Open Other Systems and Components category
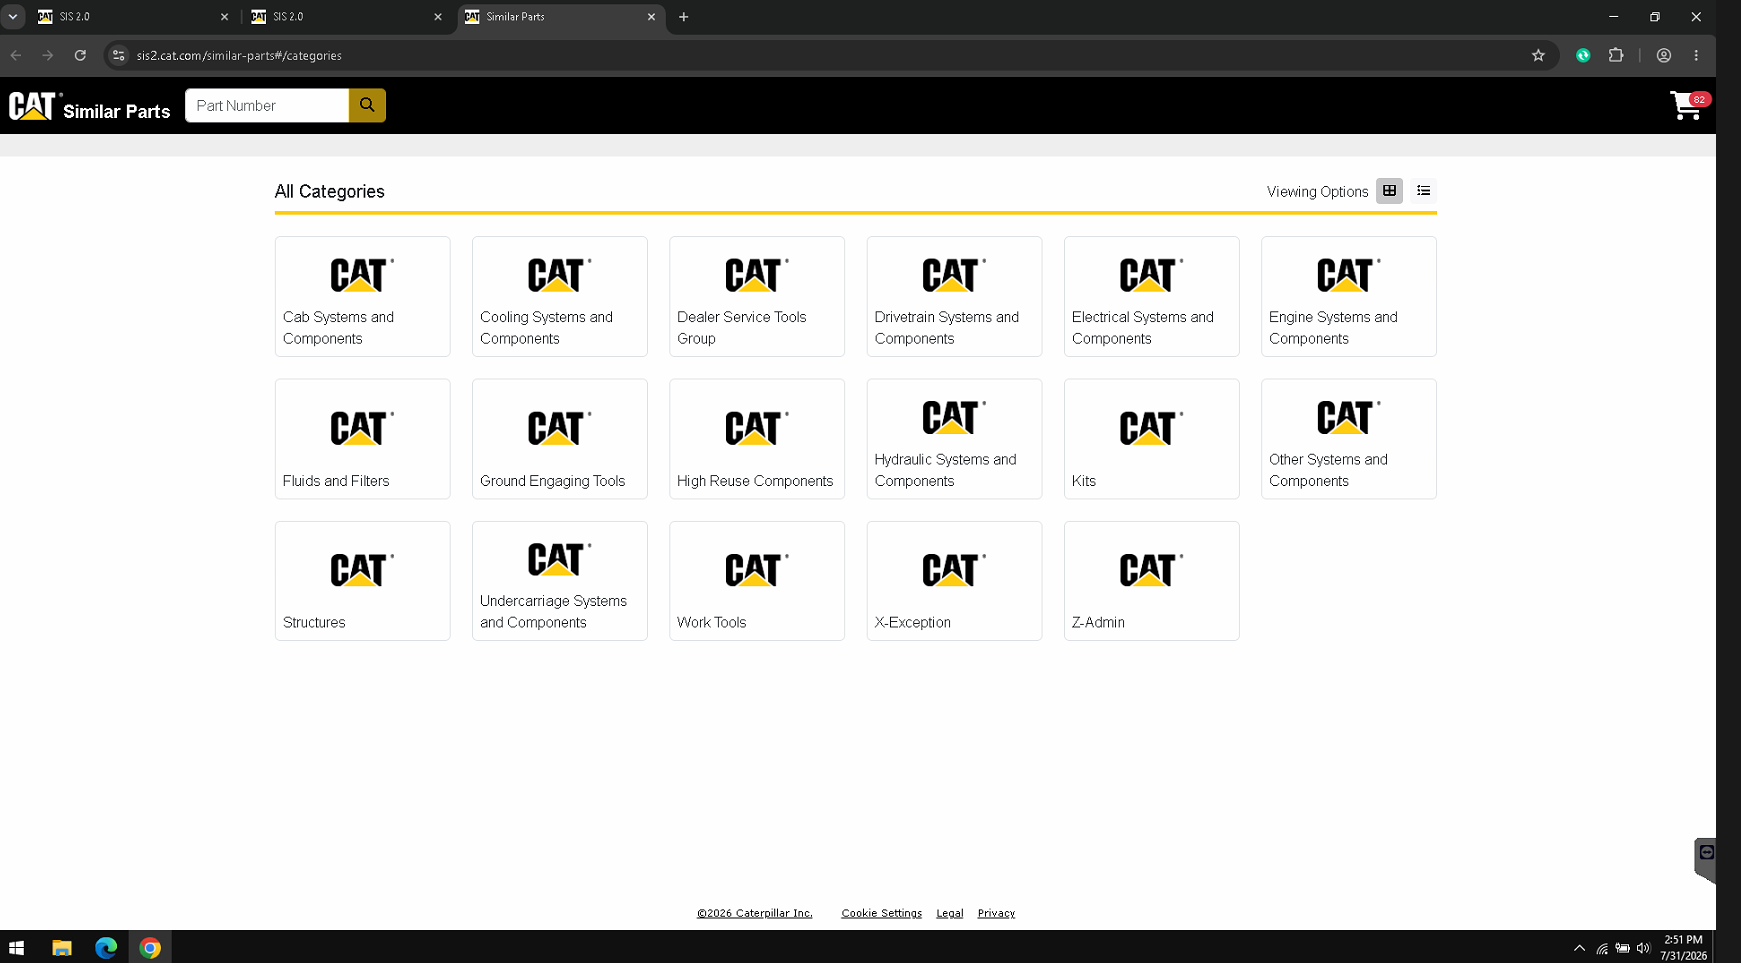Image resolution: width=1741 pixels, height=963 pixels. pyautogui.click(x=1348, y=438)
